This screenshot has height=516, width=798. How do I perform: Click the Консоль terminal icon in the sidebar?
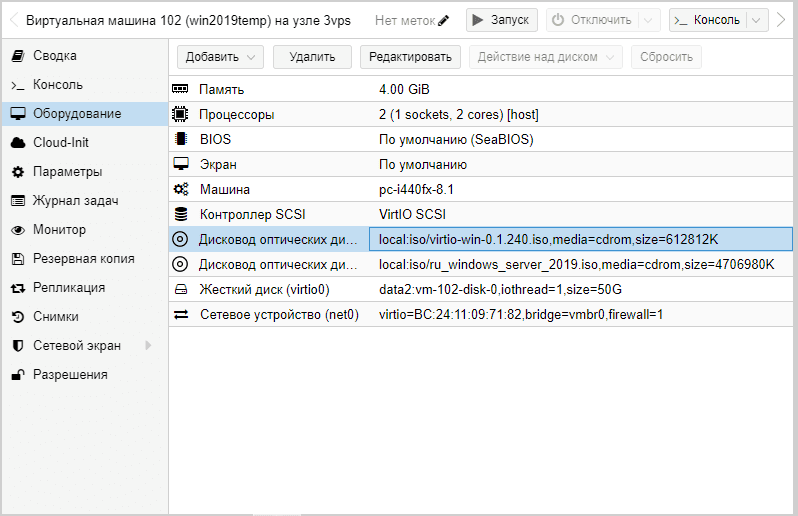point(18,85)
